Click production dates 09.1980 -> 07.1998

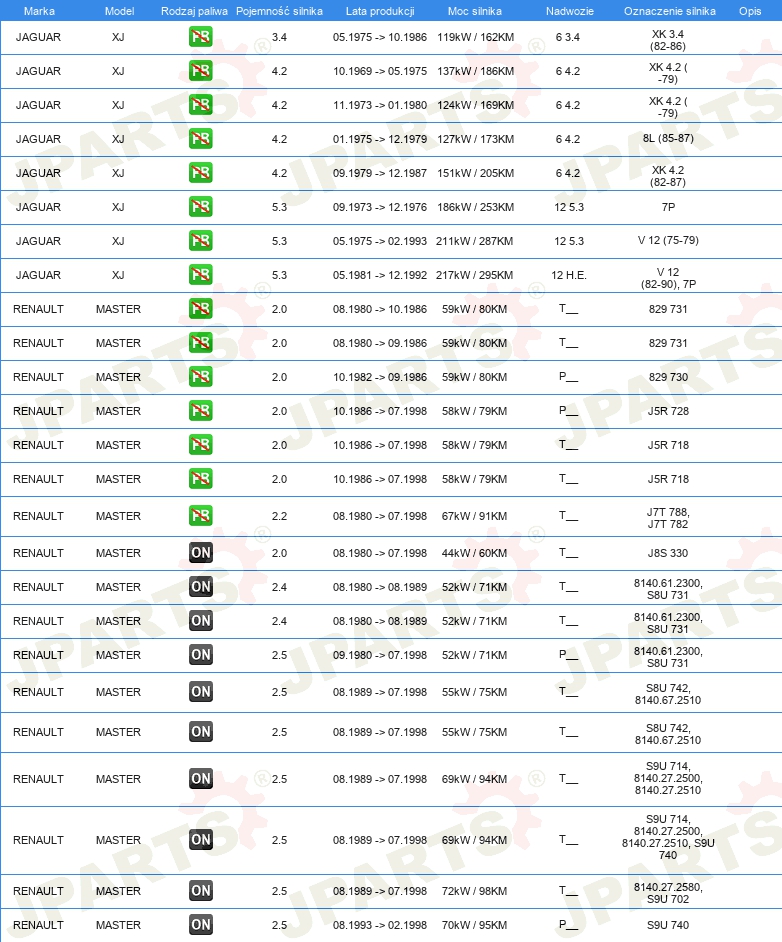coord(380,655)
